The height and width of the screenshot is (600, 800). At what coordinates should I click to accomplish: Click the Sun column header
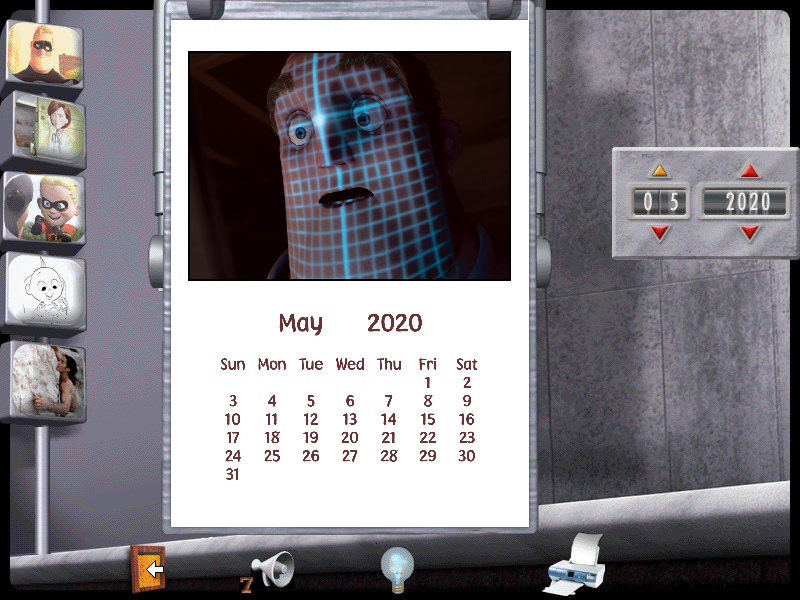coord(233,364)
